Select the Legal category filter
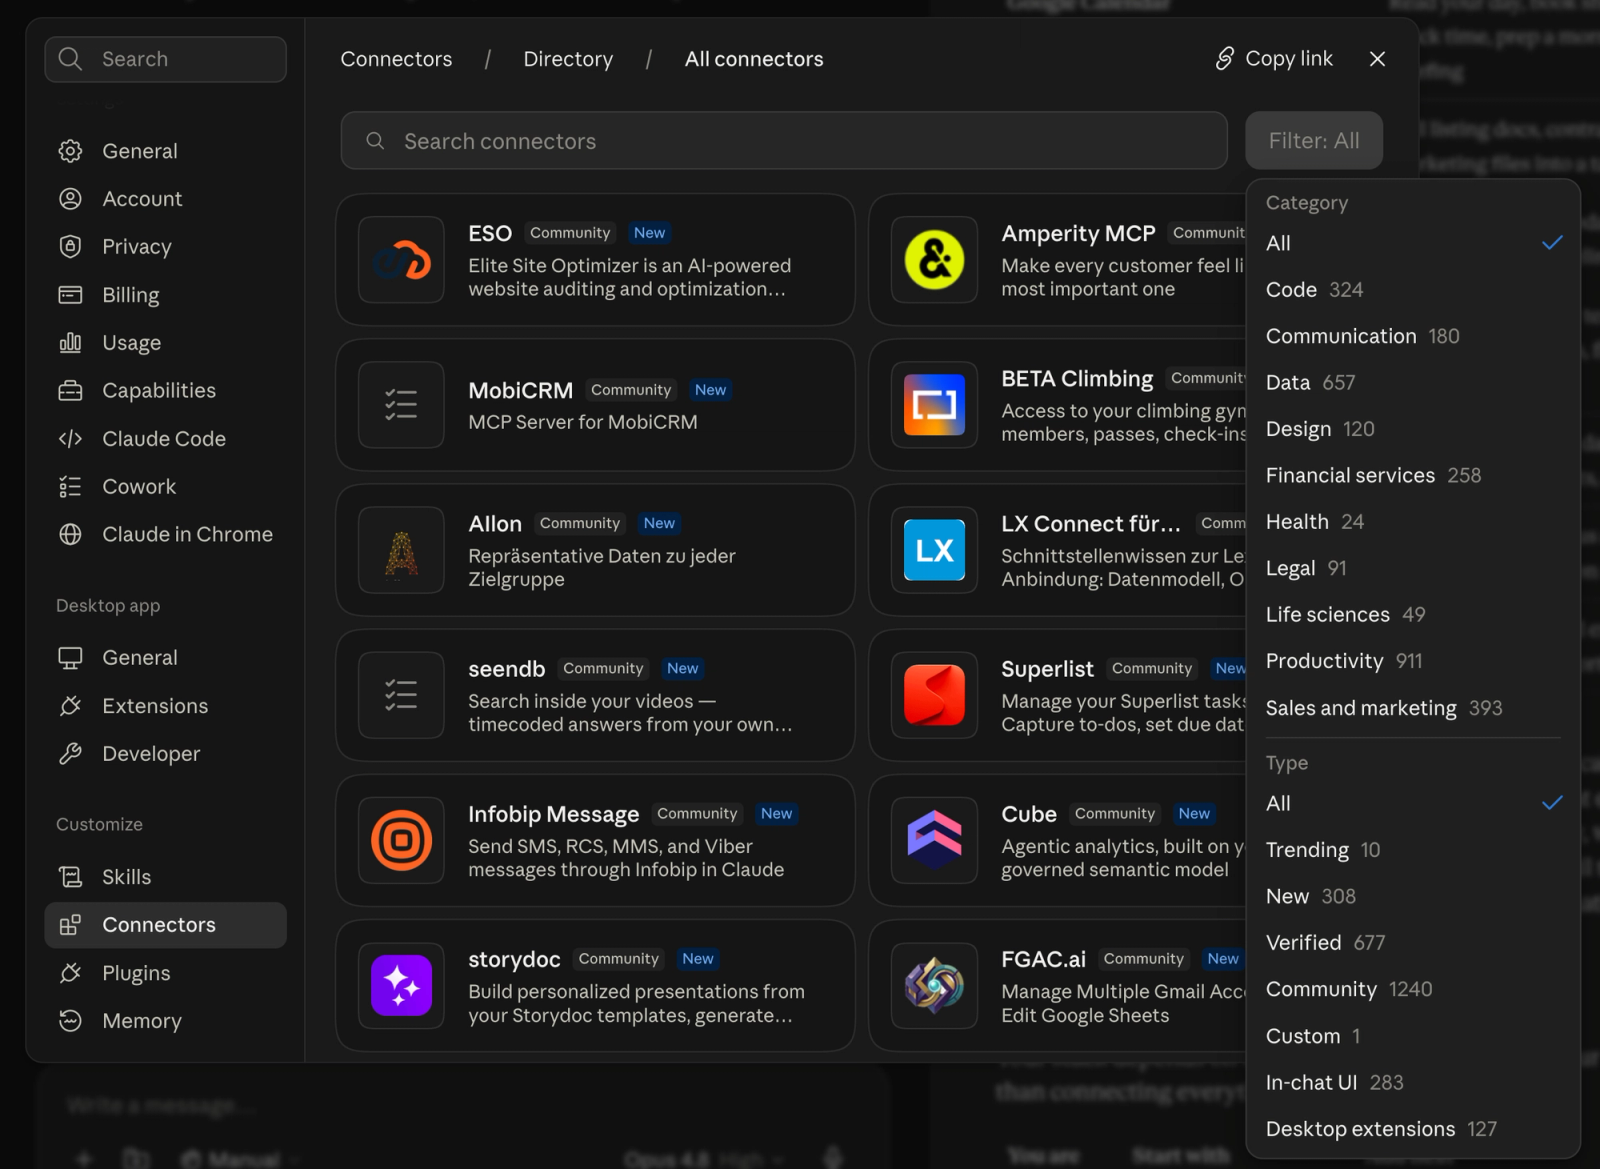 tap(1413, 569)
